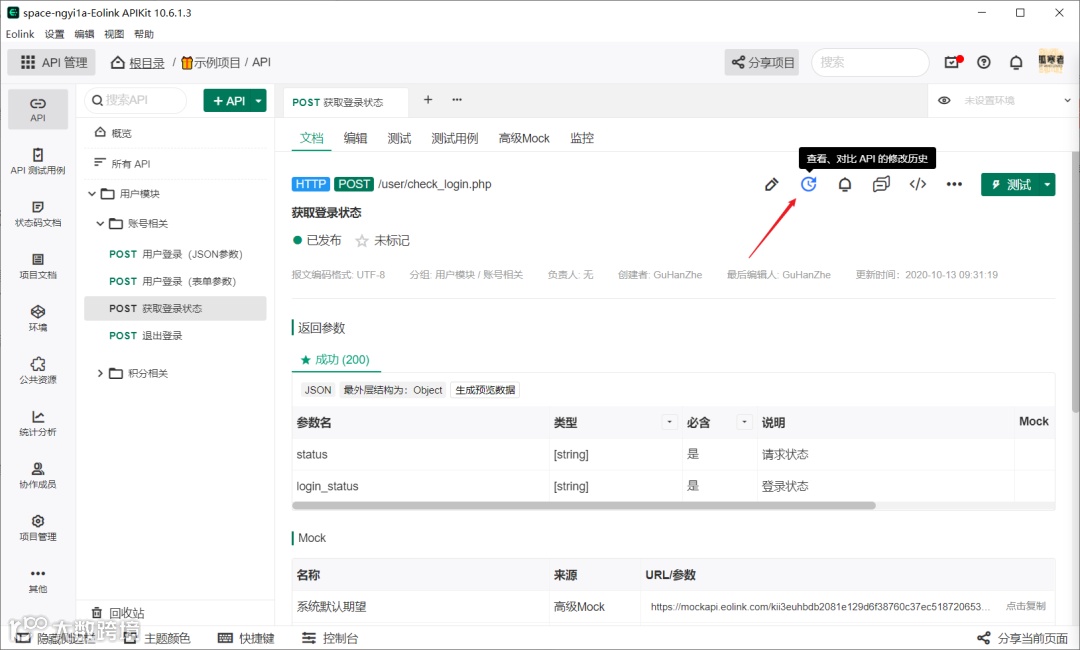Click the top 搜索 input field

[871, 63]
